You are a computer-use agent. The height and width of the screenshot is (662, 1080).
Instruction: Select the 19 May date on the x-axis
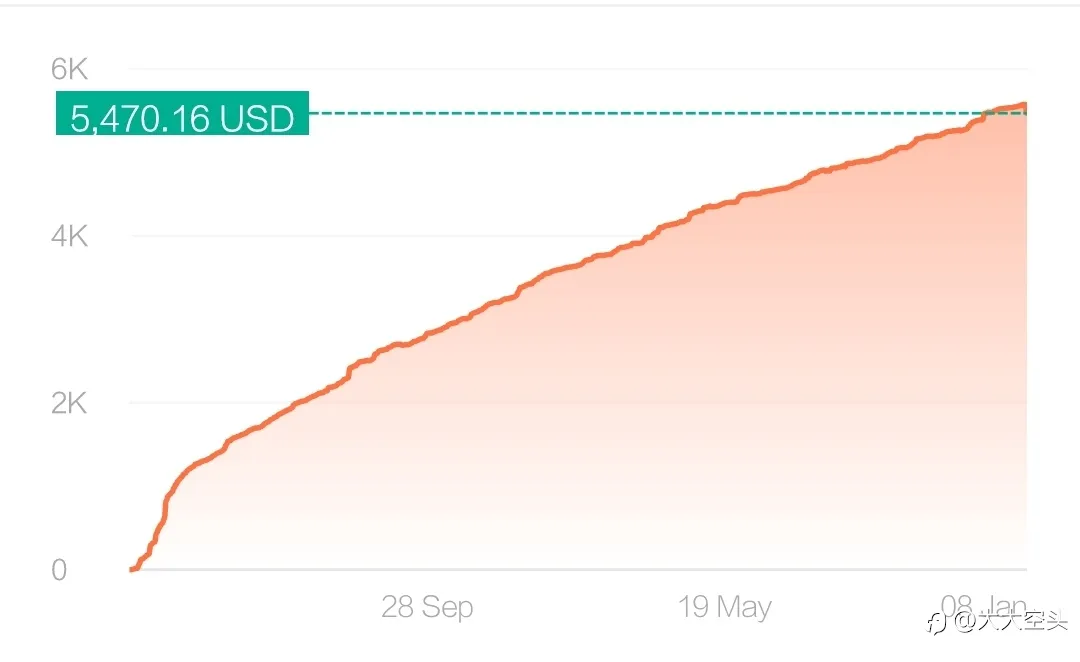(725, 607)
